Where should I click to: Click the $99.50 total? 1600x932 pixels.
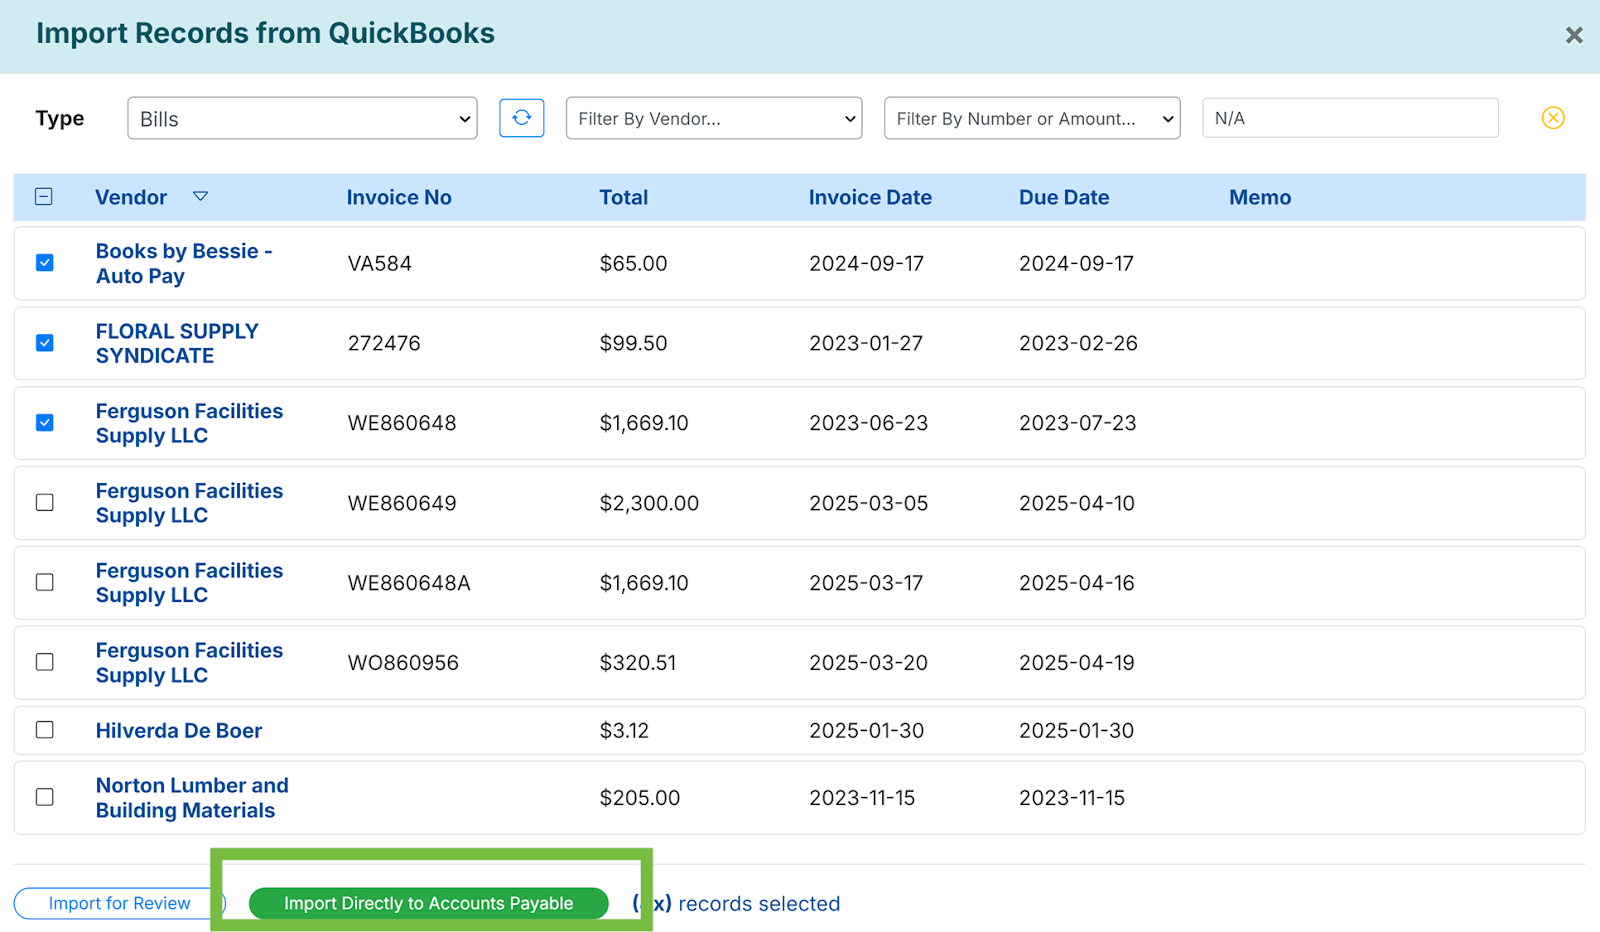(633, 343)
